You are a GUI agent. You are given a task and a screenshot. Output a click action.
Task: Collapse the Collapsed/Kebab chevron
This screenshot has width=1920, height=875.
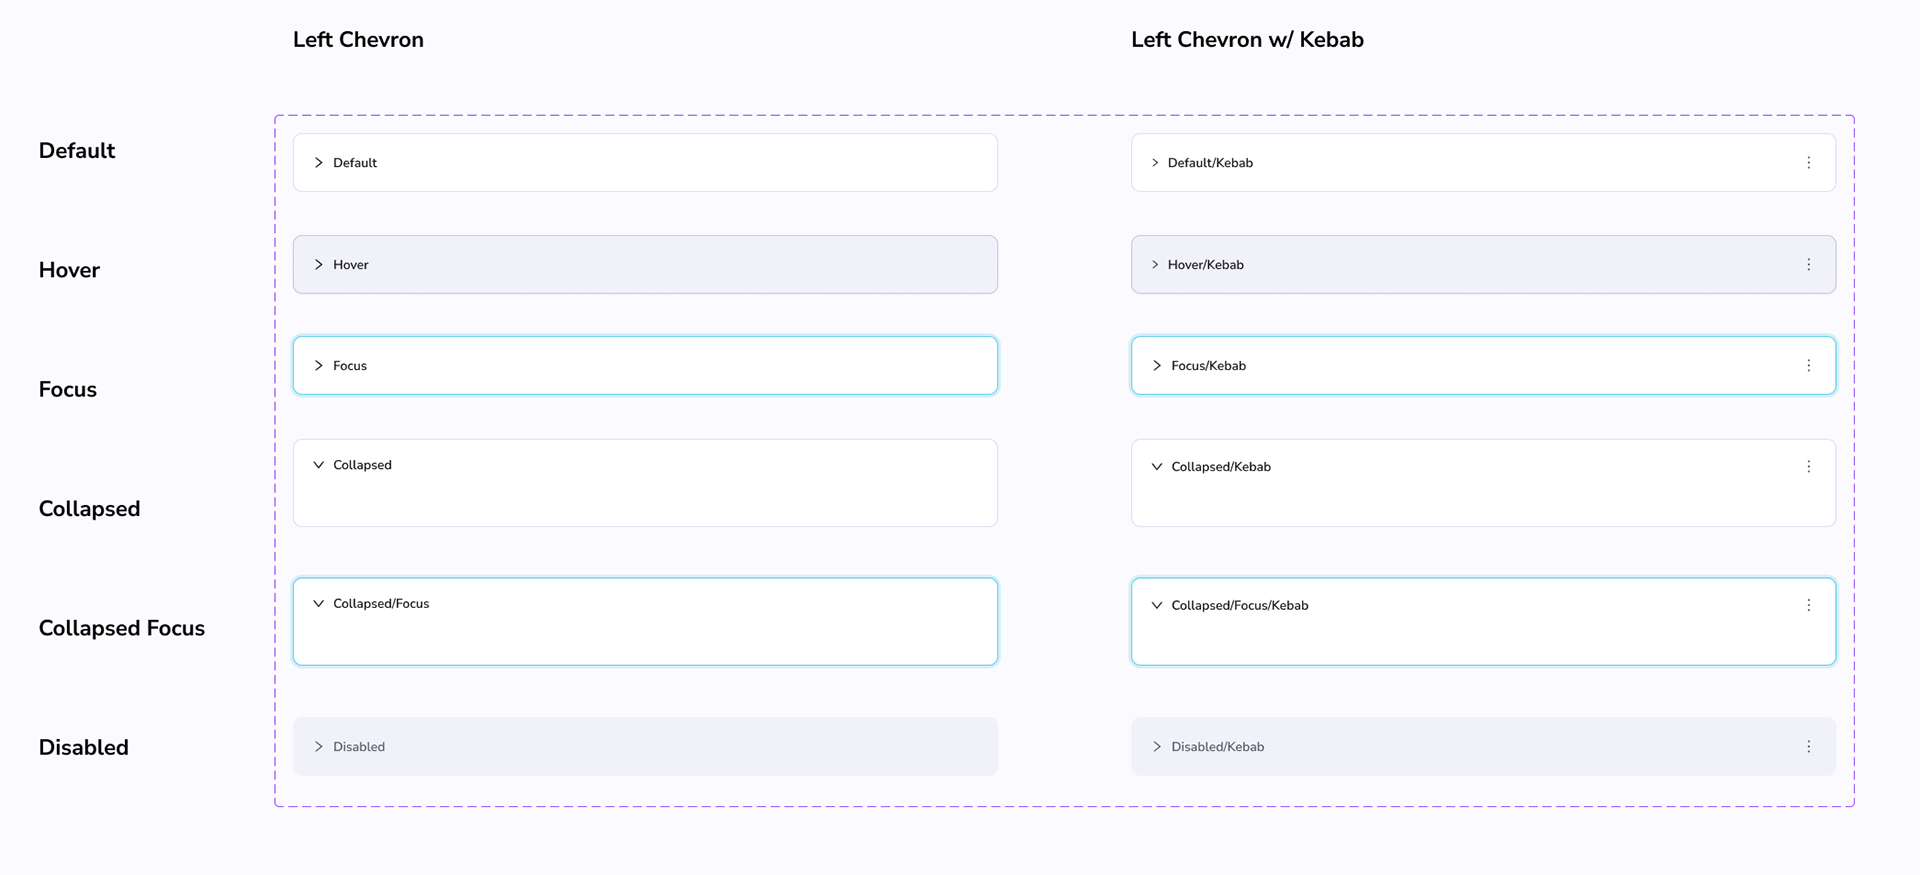pos(1157,467)
